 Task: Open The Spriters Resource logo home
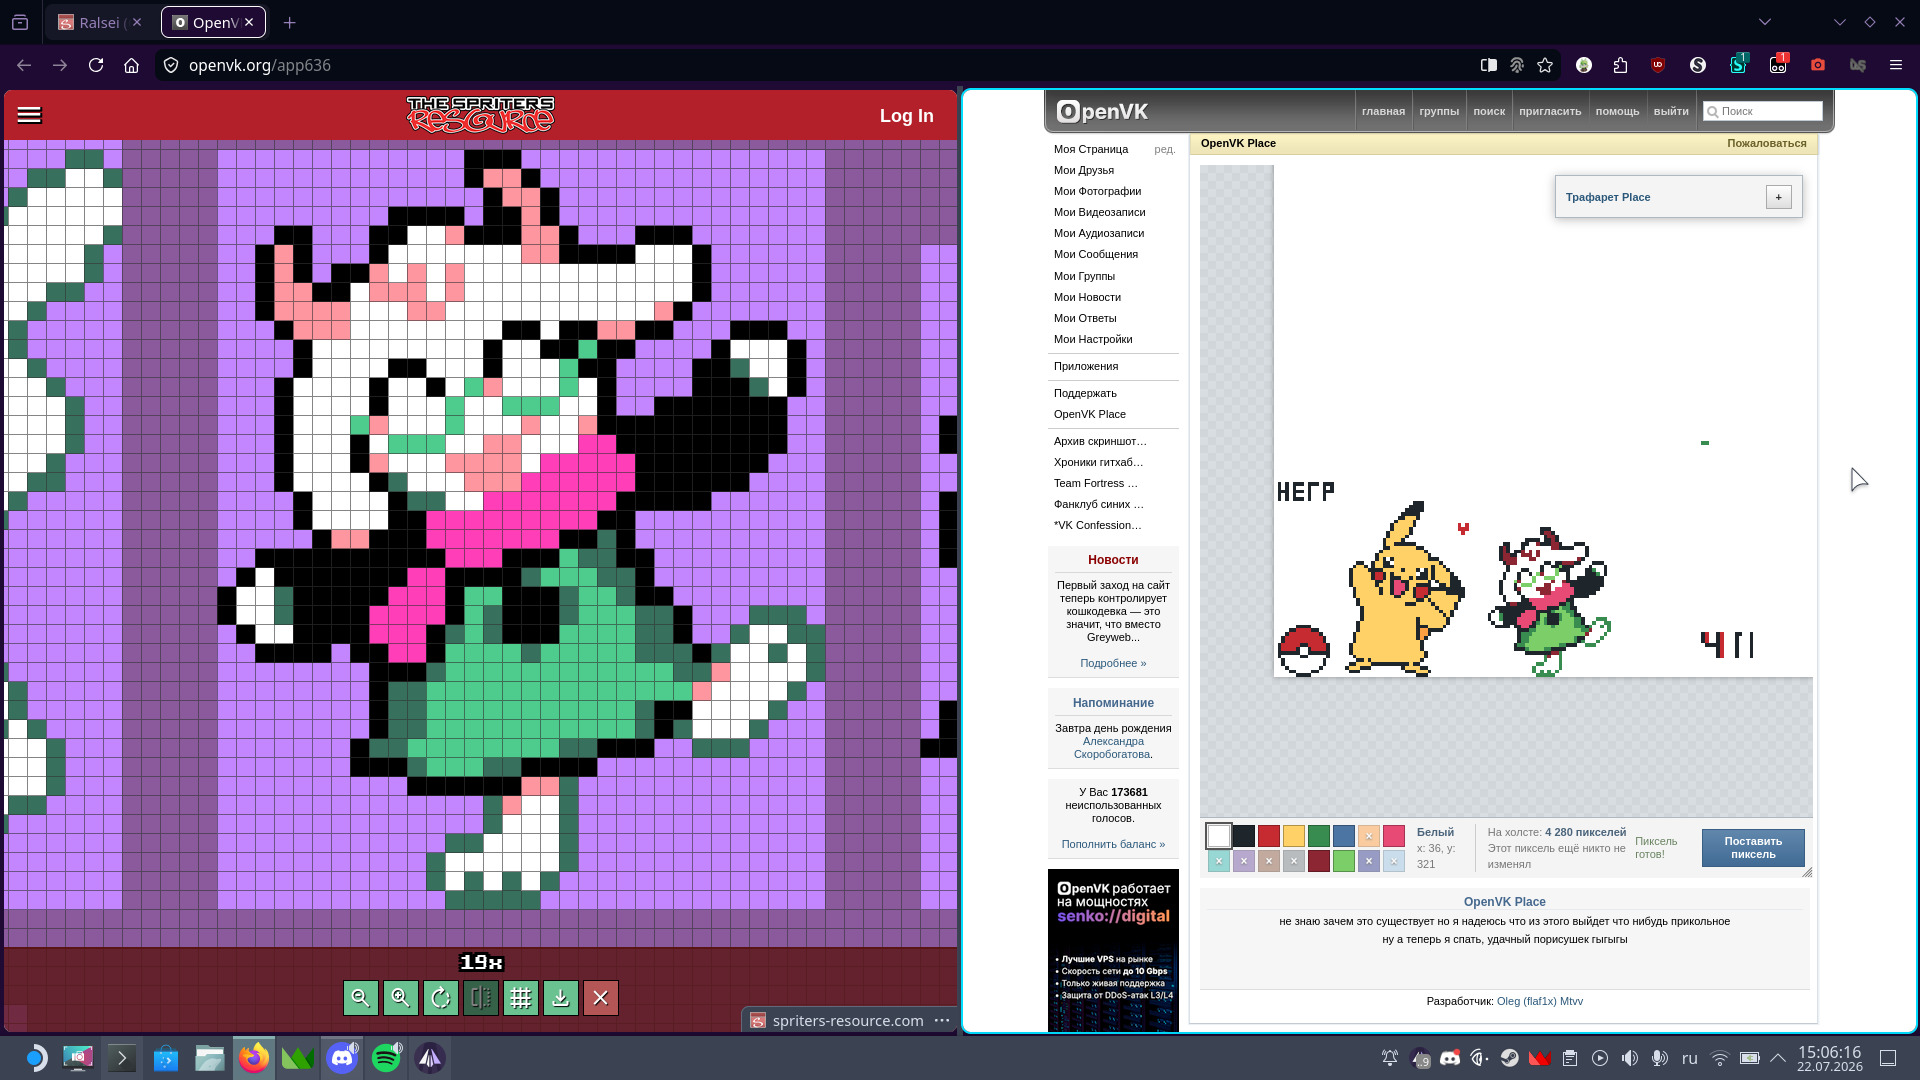pos(480,115)
